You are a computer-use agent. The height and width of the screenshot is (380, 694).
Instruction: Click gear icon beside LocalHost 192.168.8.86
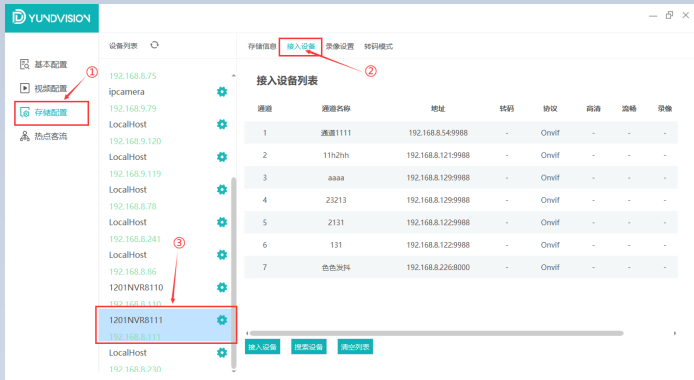pyautogui.click(x=222, y=255)
